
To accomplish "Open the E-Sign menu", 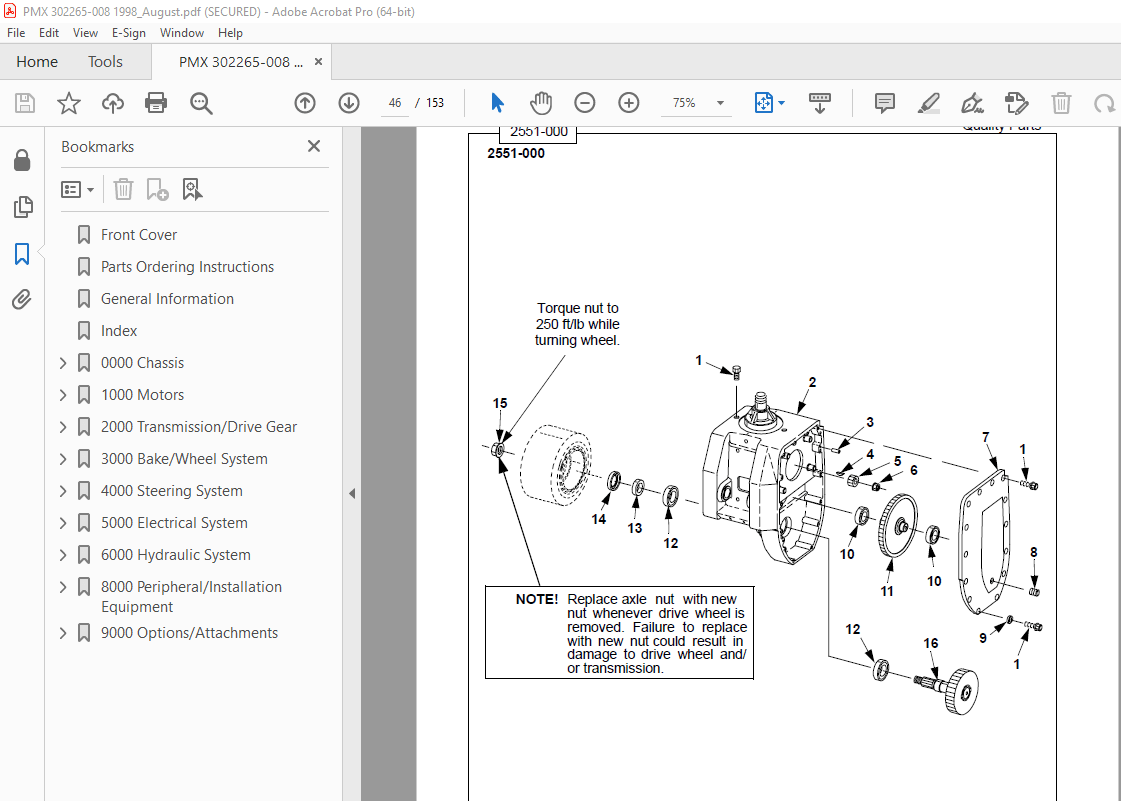I will click(129, 33).
